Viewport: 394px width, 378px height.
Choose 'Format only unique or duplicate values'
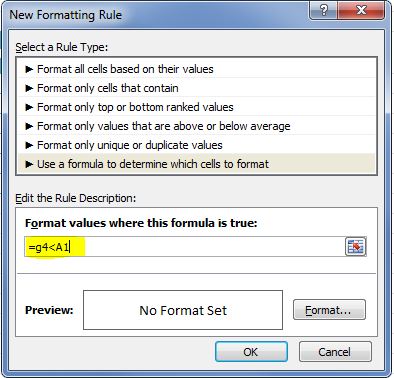click(x=197, y=145)
